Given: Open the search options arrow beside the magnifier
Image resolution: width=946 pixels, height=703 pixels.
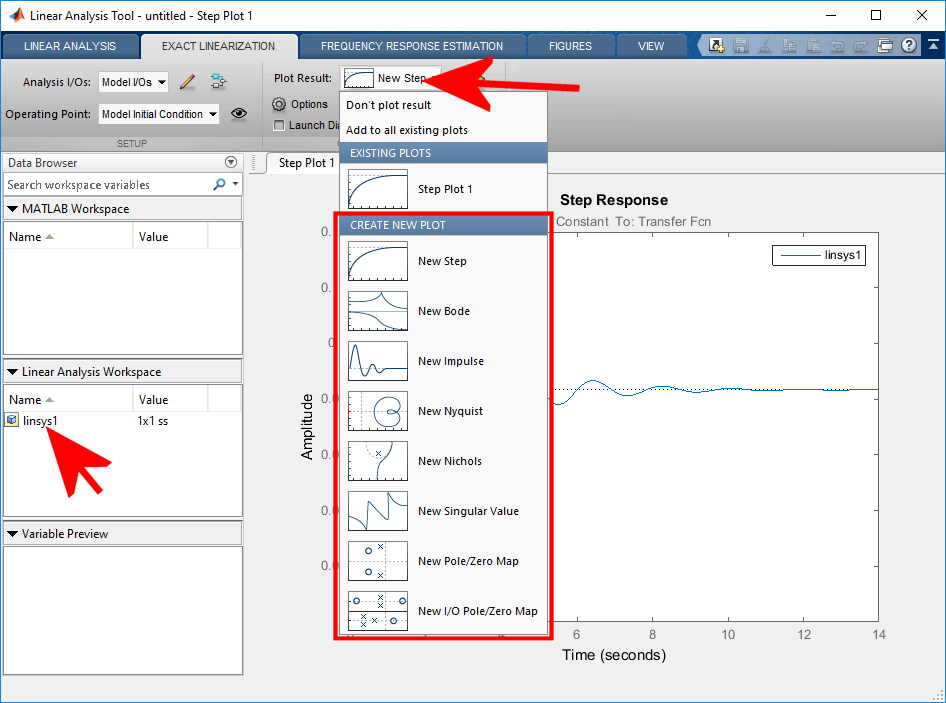Looking at the screenshot, I should [x=235, y=183].
